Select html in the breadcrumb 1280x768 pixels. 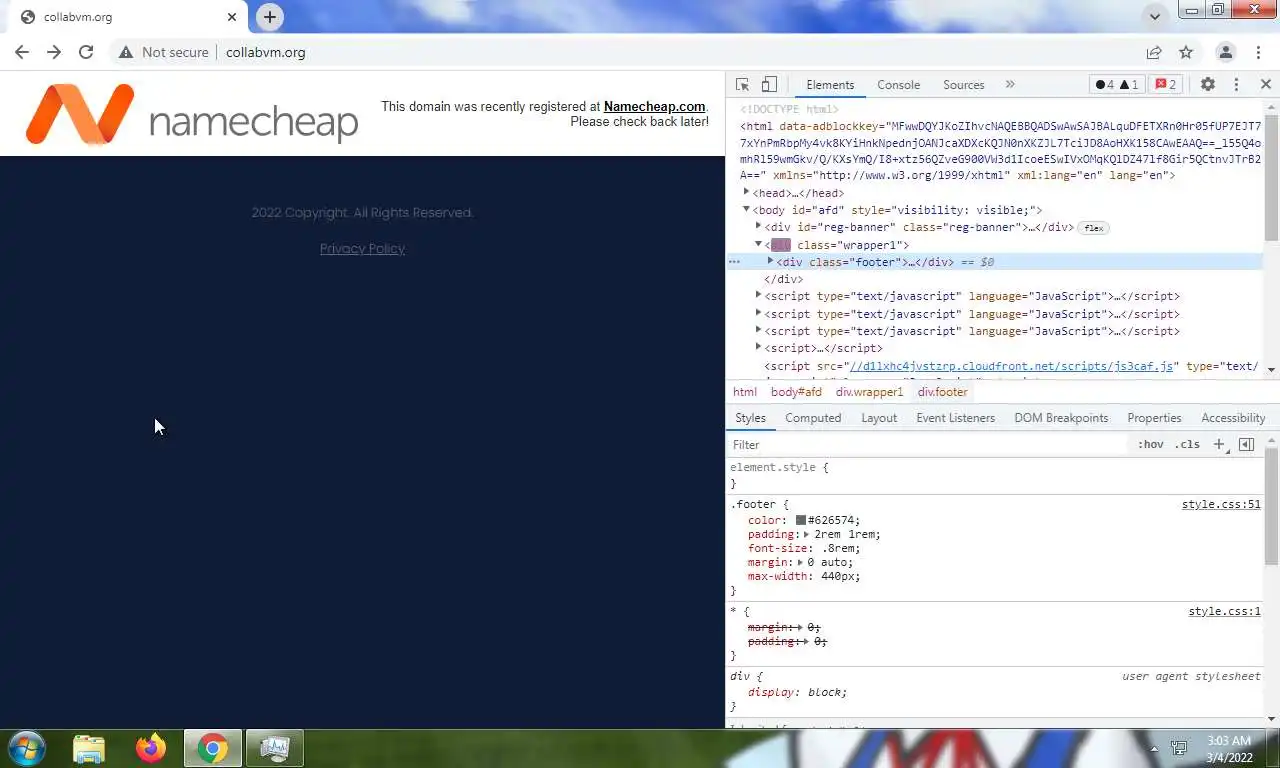[x=745, y=392]
